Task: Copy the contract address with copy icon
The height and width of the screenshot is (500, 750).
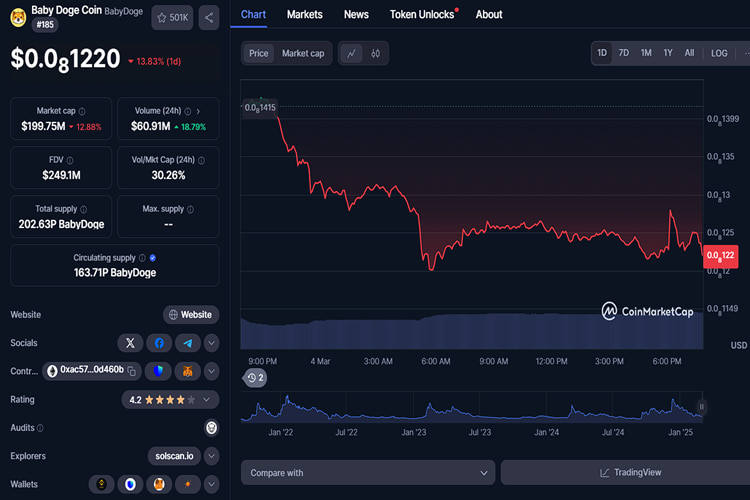Action: coord(132,371)
